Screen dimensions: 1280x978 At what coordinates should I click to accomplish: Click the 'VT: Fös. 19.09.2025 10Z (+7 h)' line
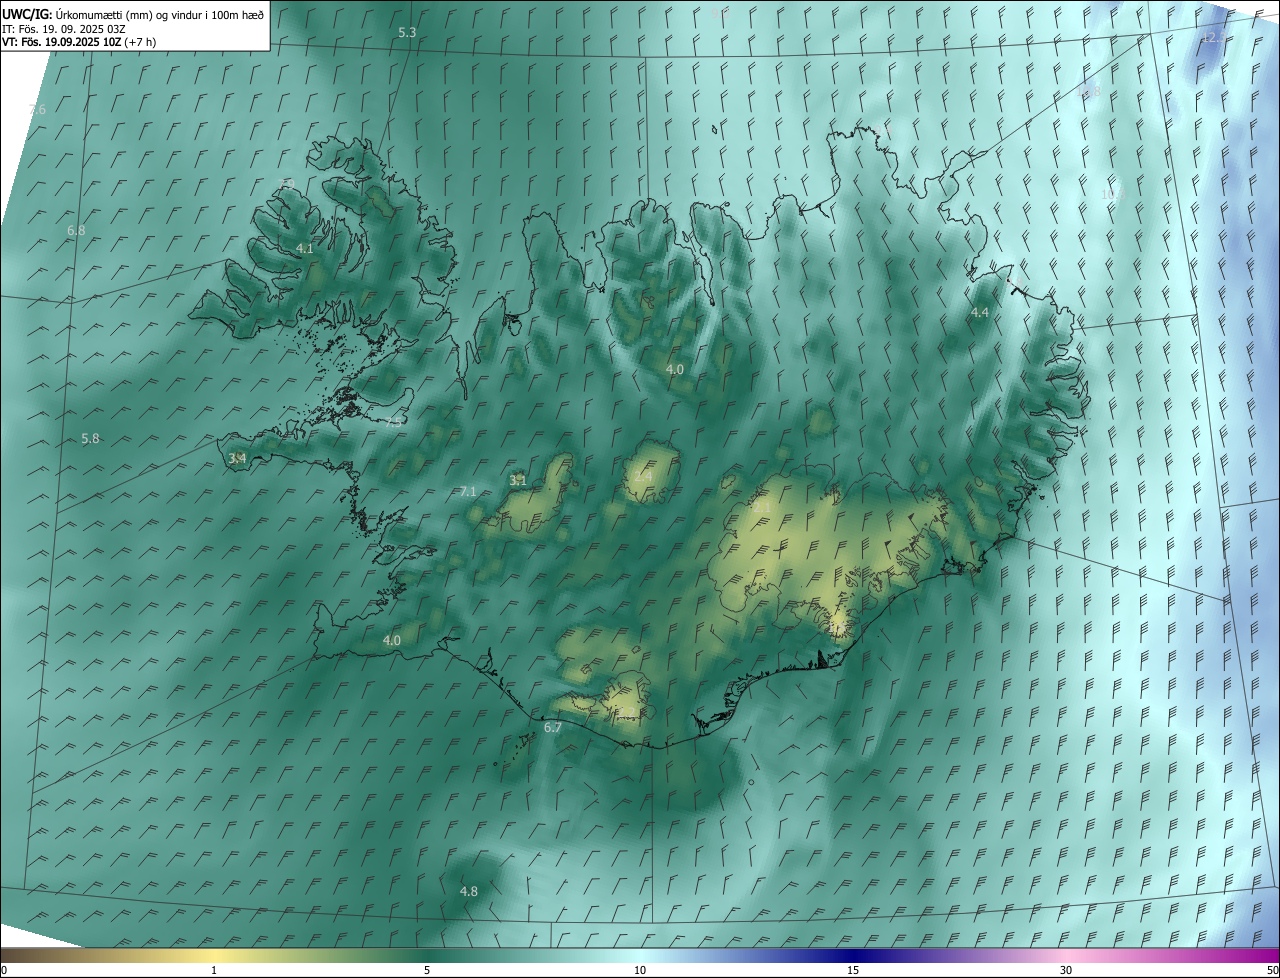[x=79, y=42]
